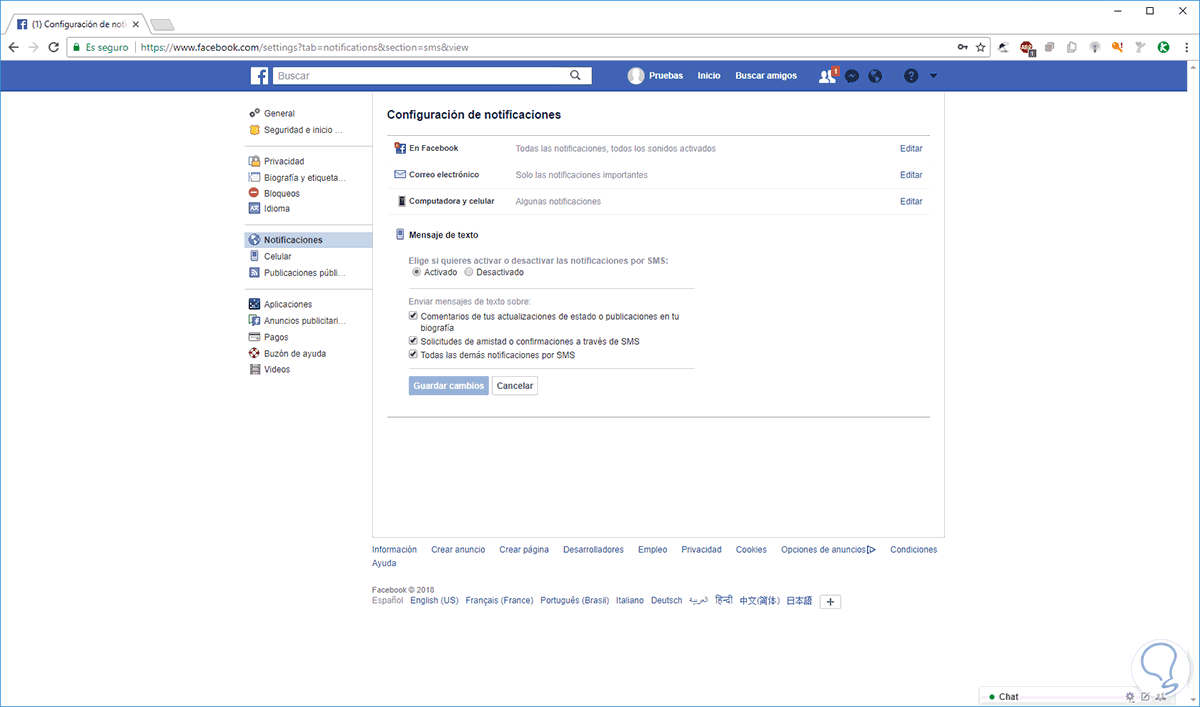Switch language to Deutsch
Viewport: 1200px width, 707px height.
coord(666,601)
